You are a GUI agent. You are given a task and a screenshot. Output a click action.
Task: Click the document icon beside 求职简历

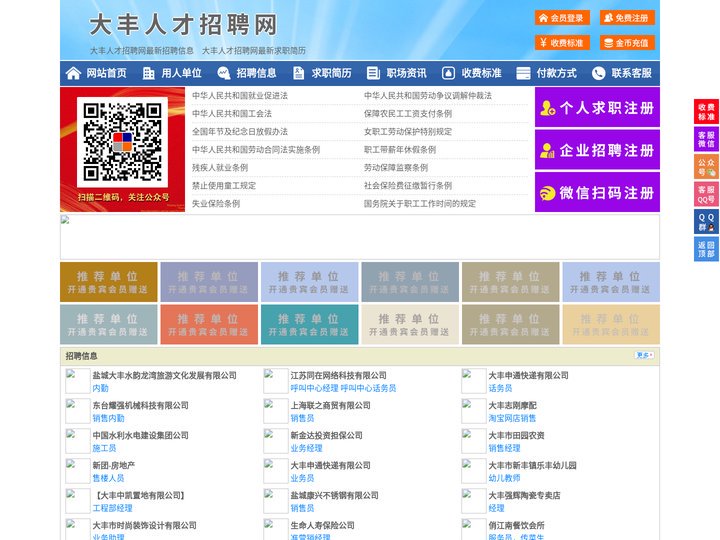tap(298, 73)
